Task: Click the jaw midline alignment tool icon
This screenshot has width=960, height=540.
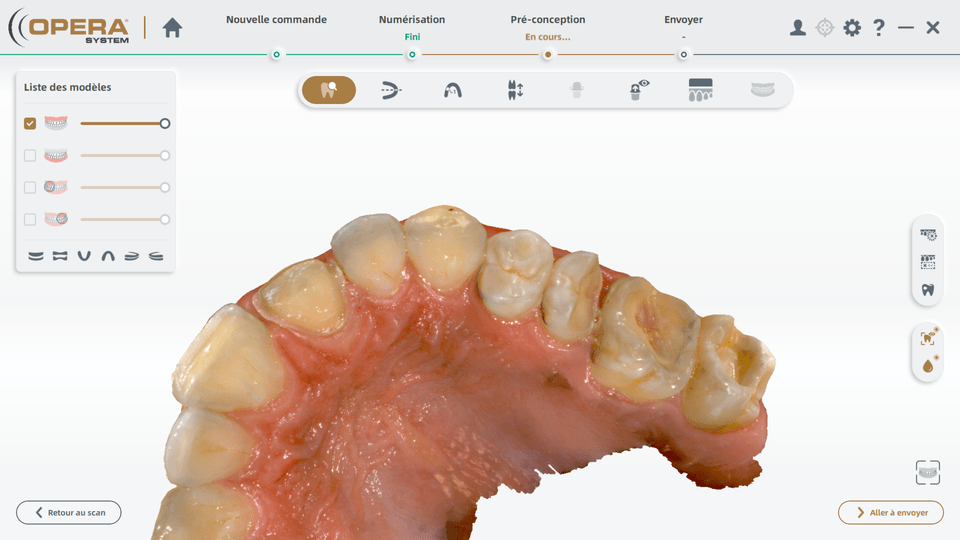Action: pyautogui.click(x=391, y=90)
